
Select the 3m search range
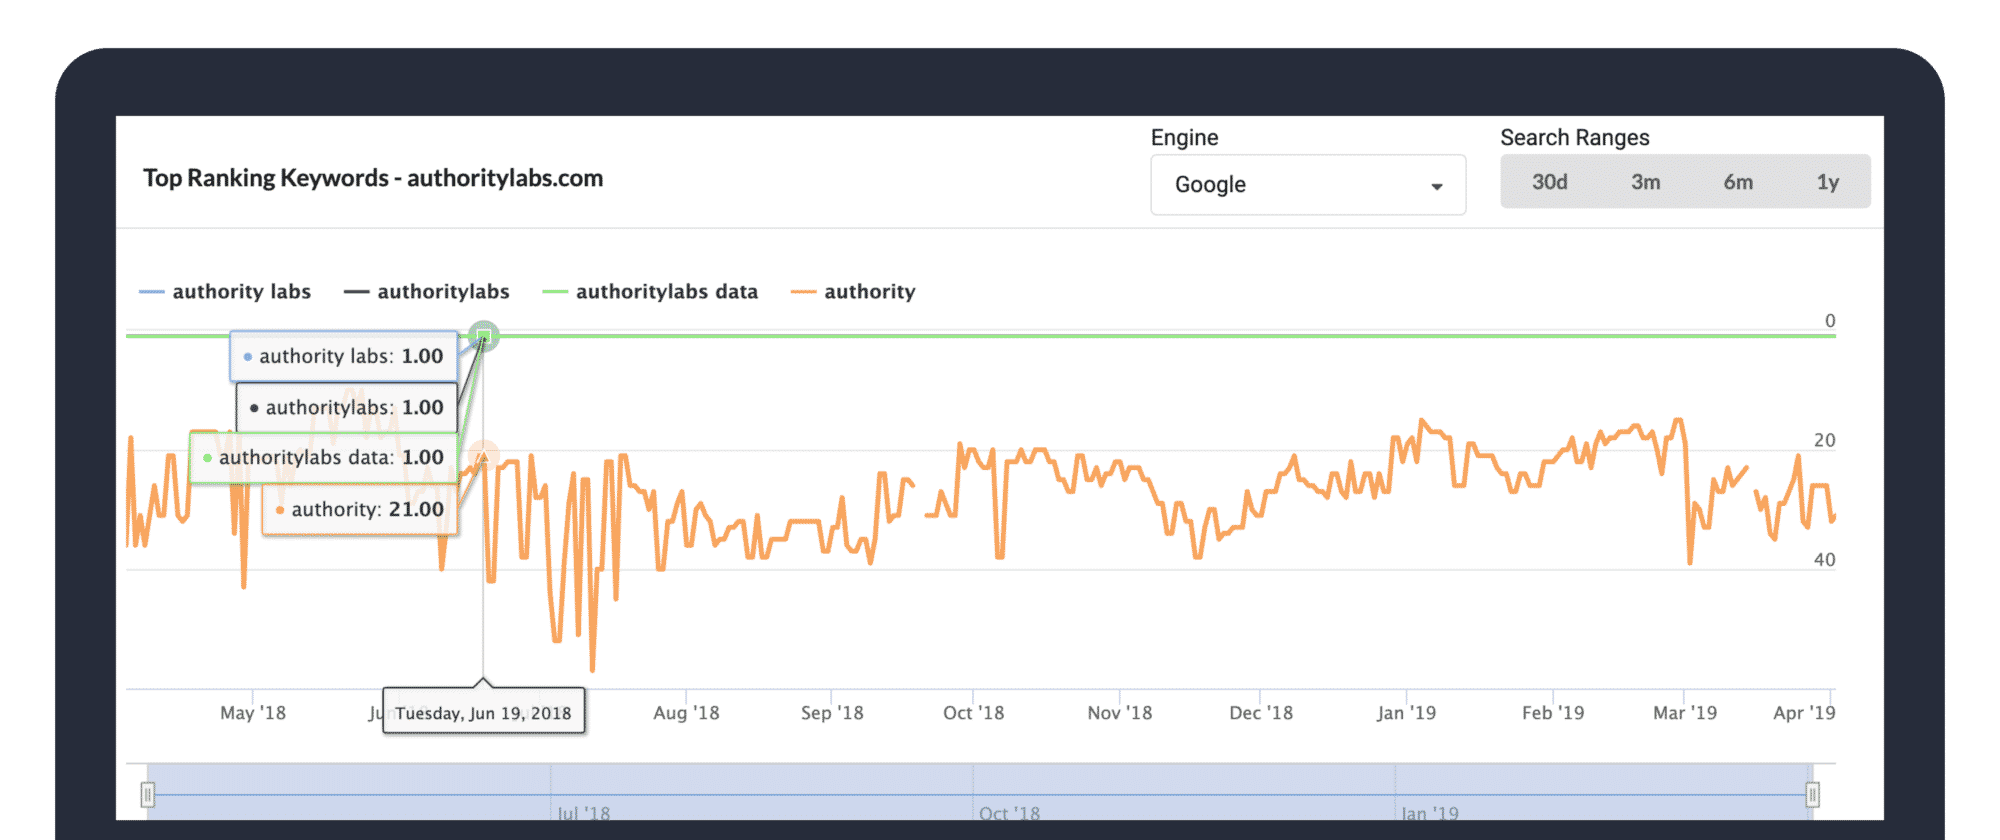tap(1646, 182)
